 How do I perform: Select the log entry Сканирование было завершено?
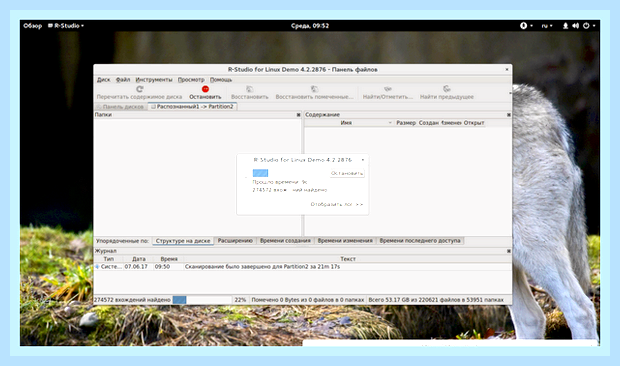tap(263, 267)
